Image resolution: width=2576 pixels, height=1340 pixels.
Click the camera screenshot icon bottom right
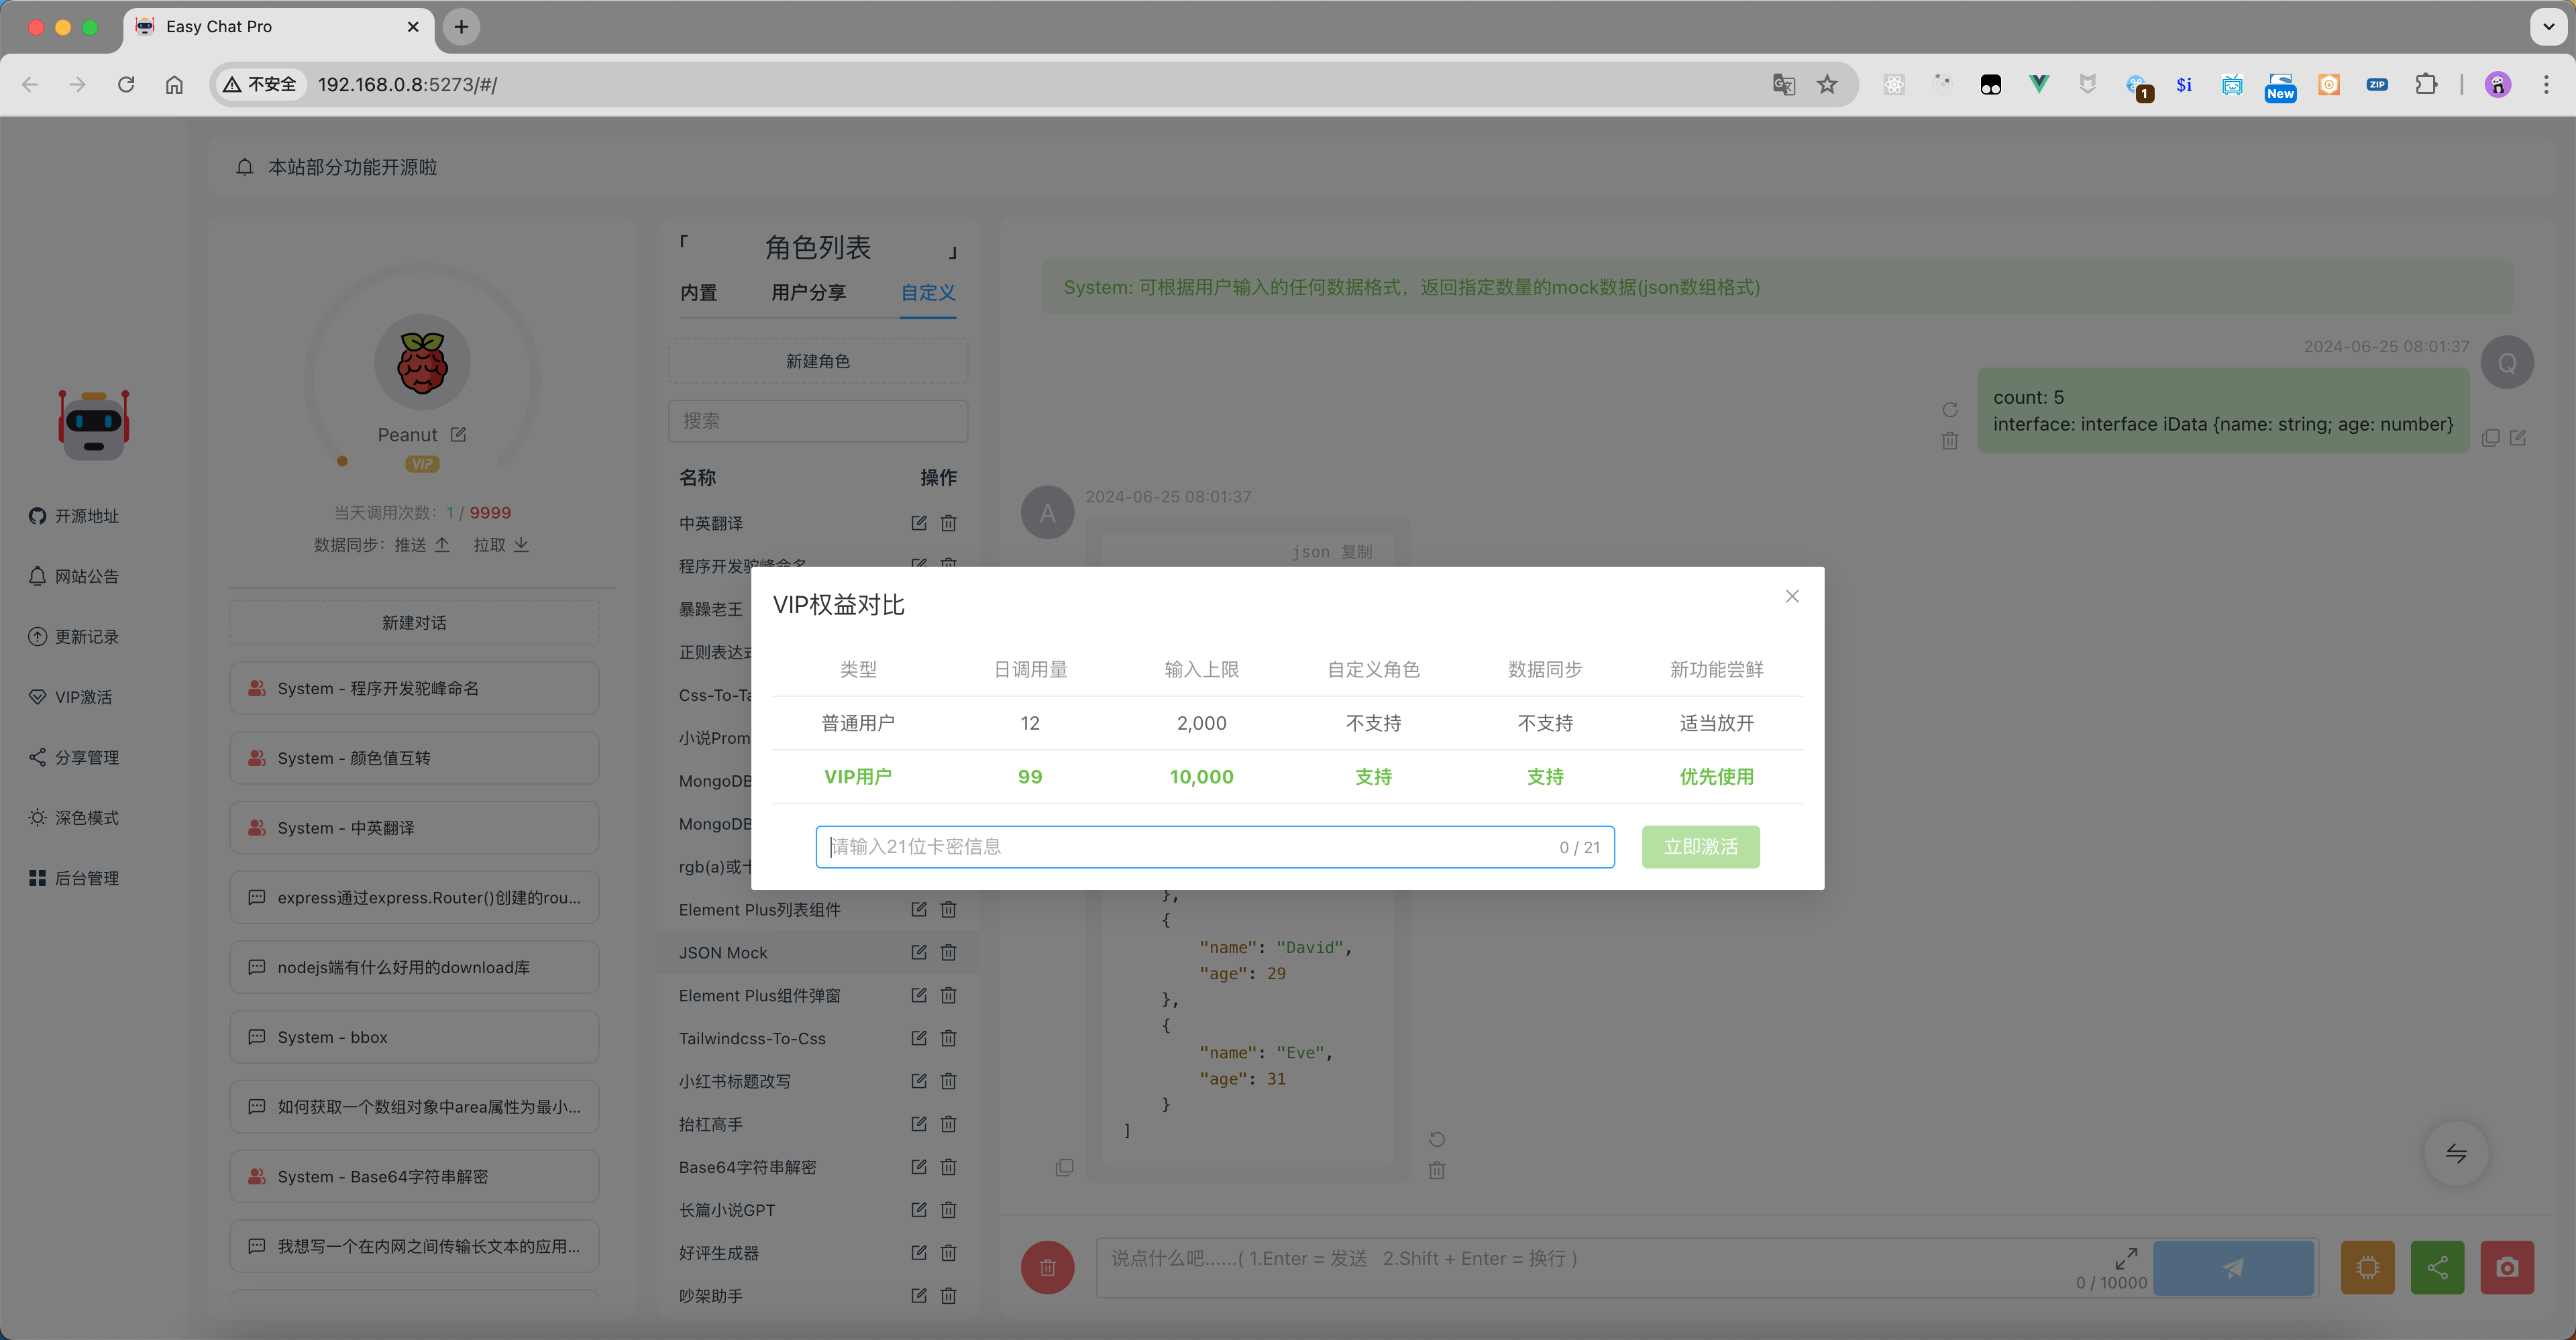coord(2507,1267)
